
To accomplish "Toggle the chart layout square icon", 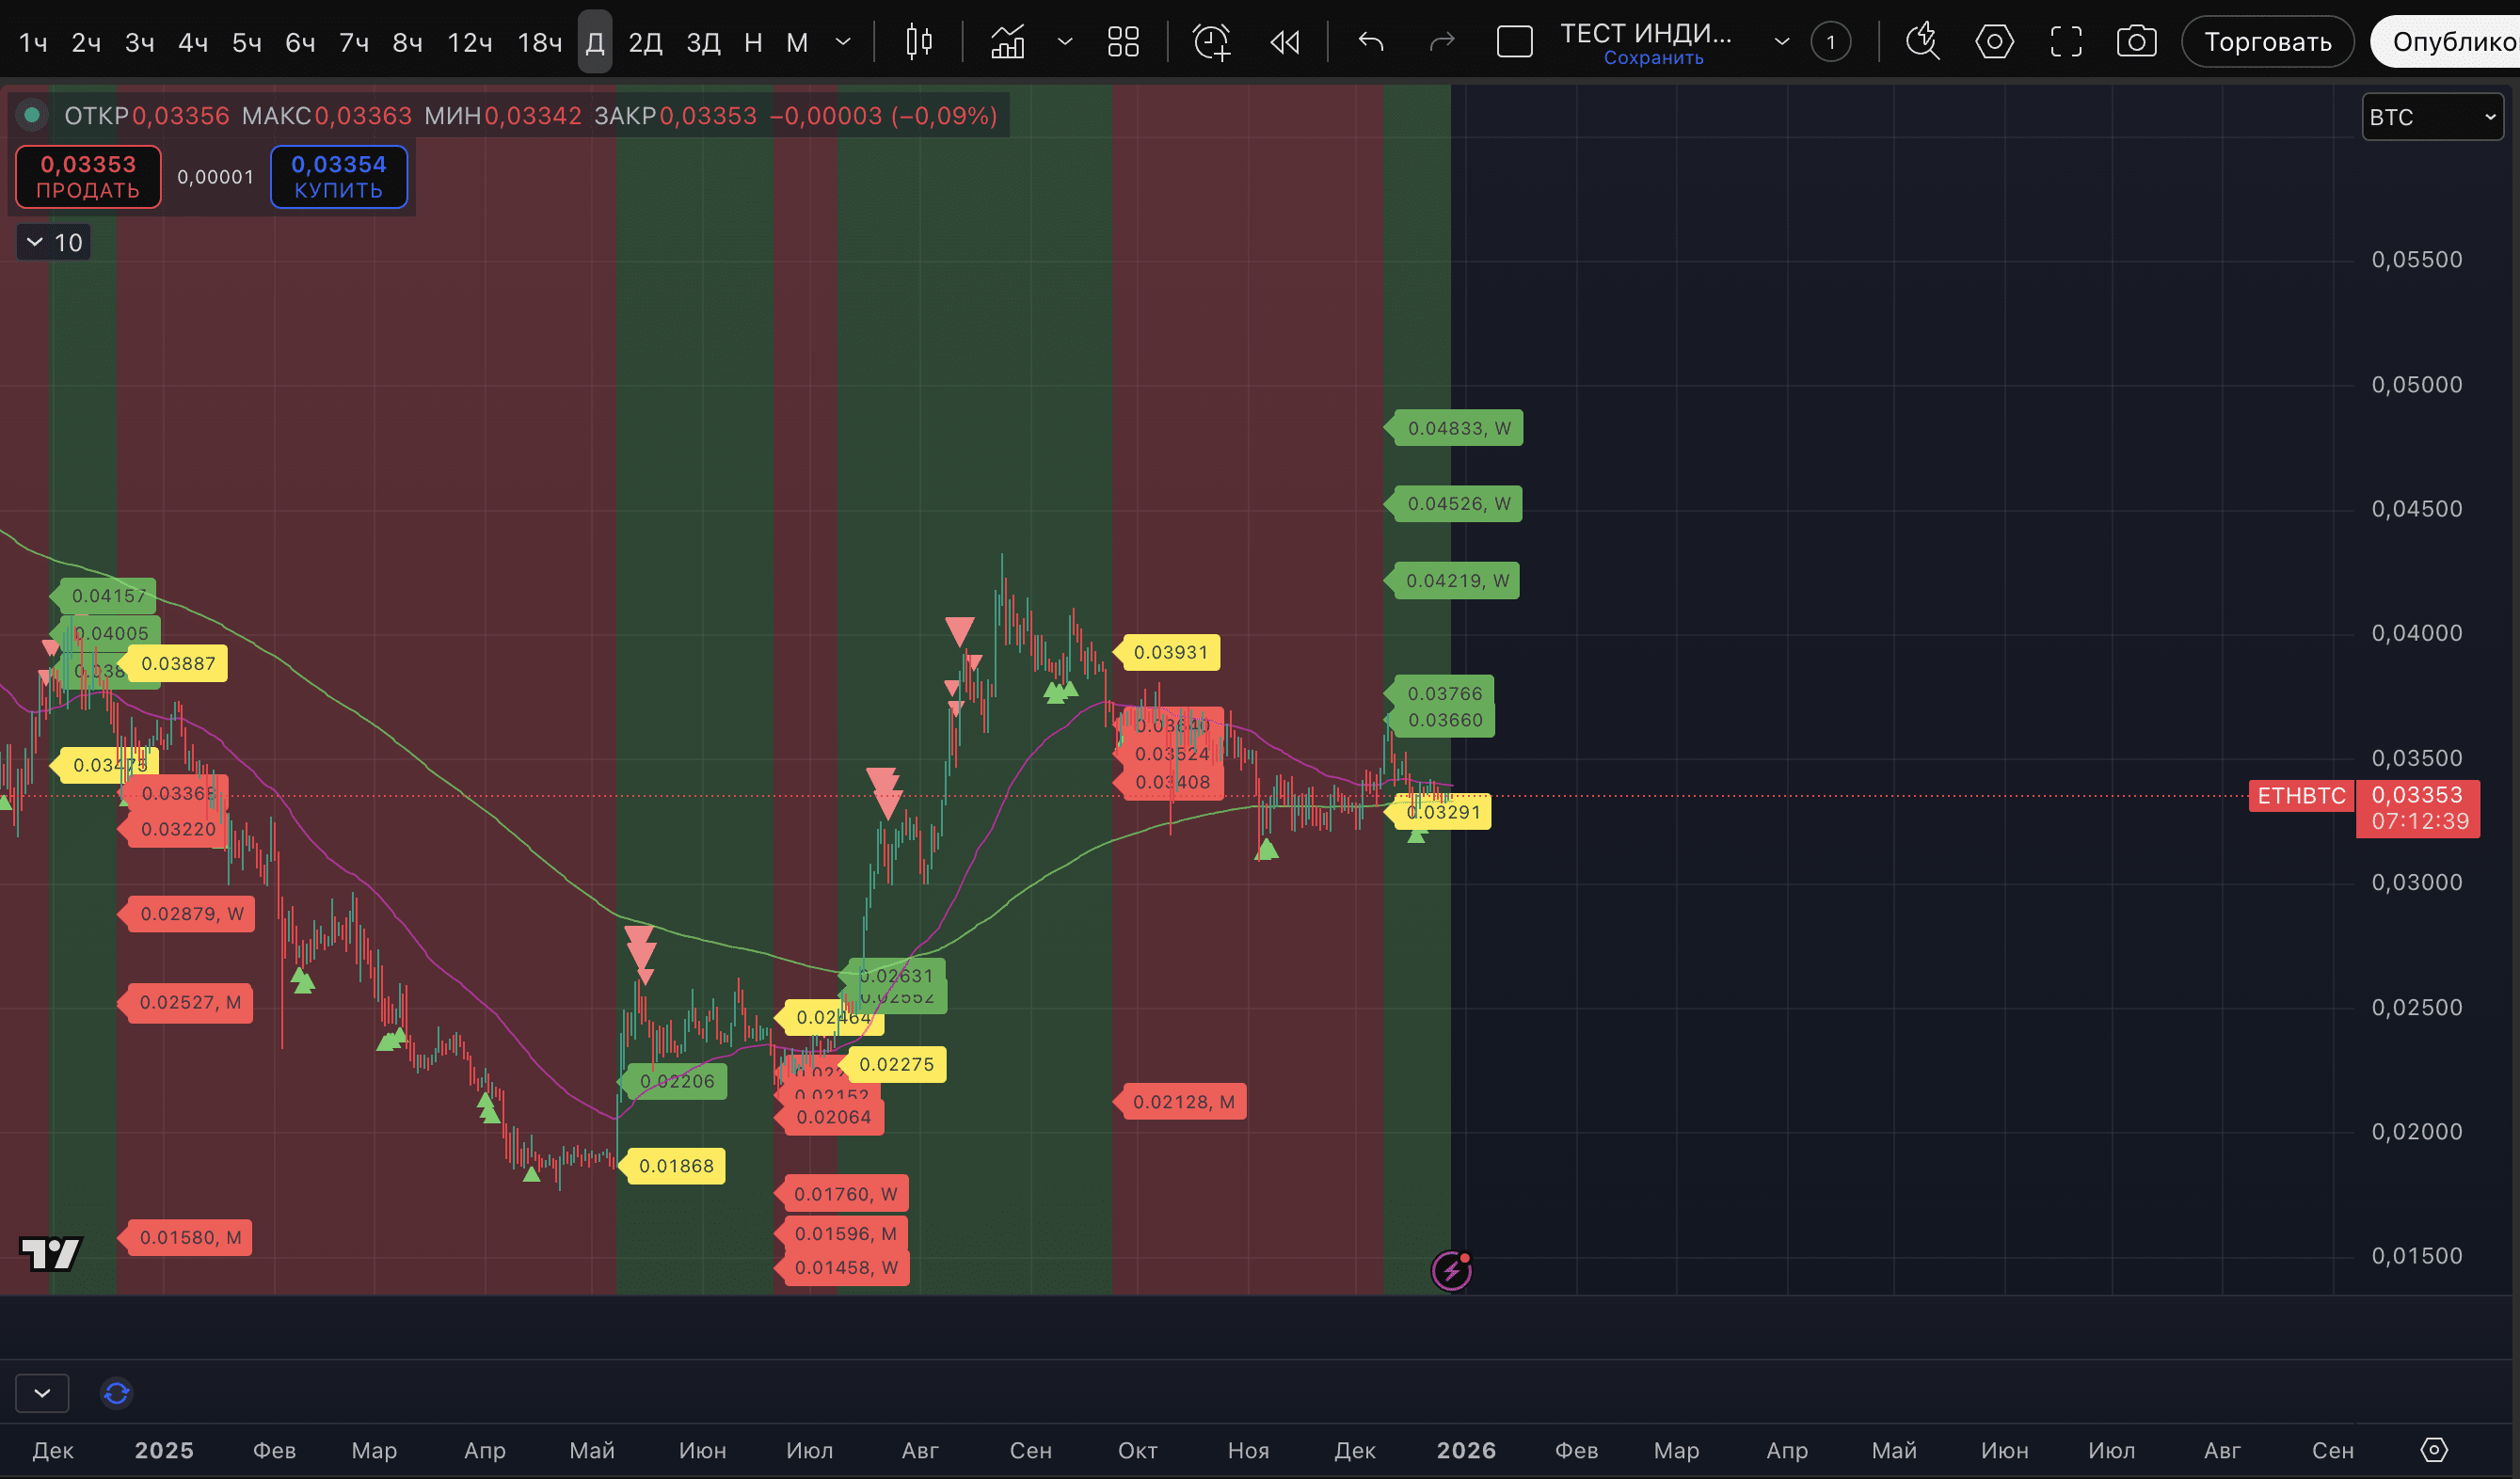I will click(x=1514, y=42).
